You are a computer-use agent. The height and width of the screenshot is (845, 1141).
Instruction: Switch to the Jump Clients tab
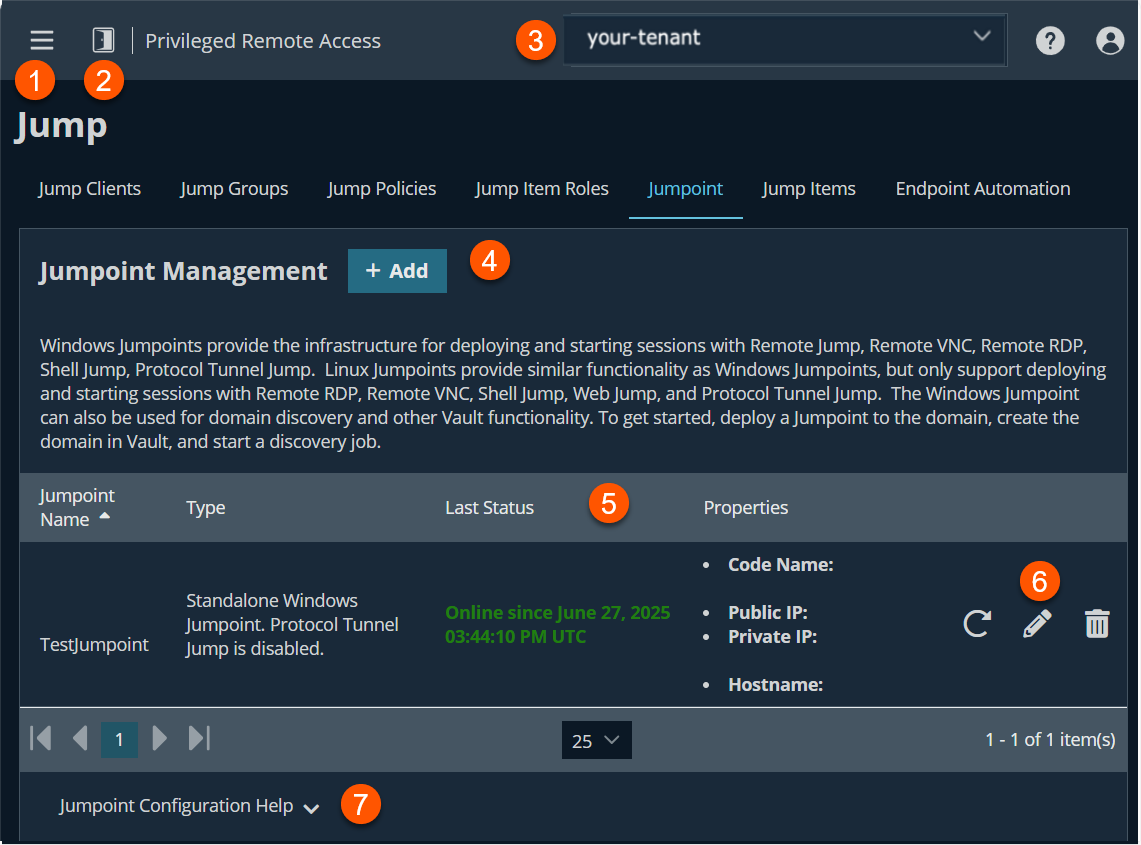(x=90, y=189)
